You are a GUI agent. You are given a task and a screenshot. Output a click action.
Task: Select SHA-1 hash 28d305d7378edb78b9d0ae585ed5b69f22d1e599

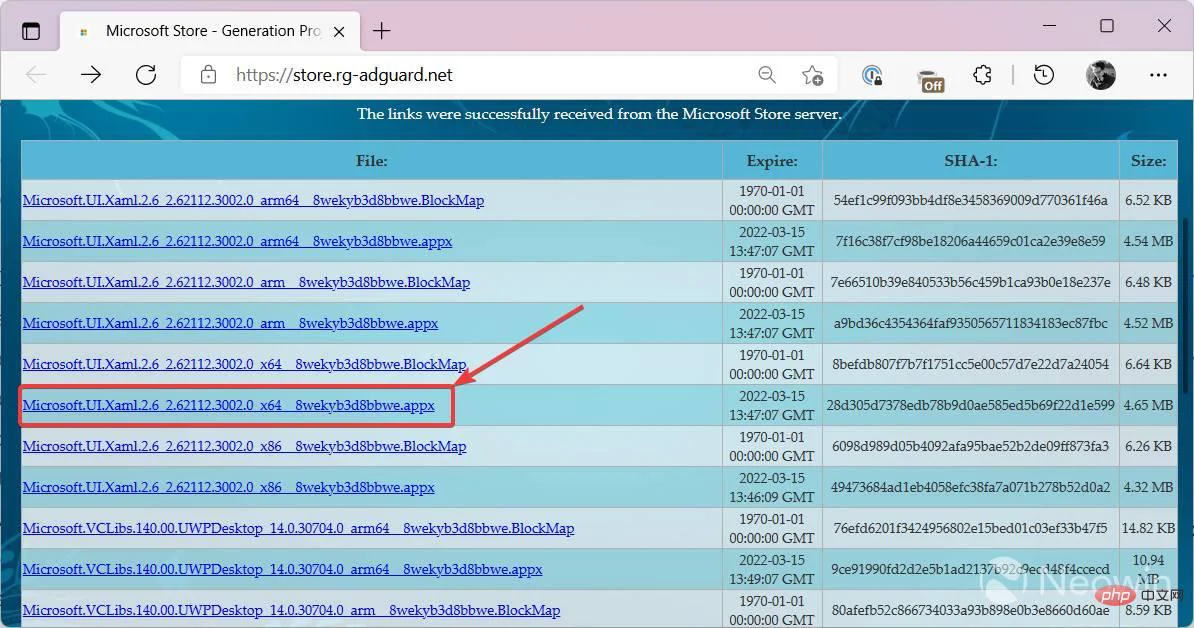(970, 406)
